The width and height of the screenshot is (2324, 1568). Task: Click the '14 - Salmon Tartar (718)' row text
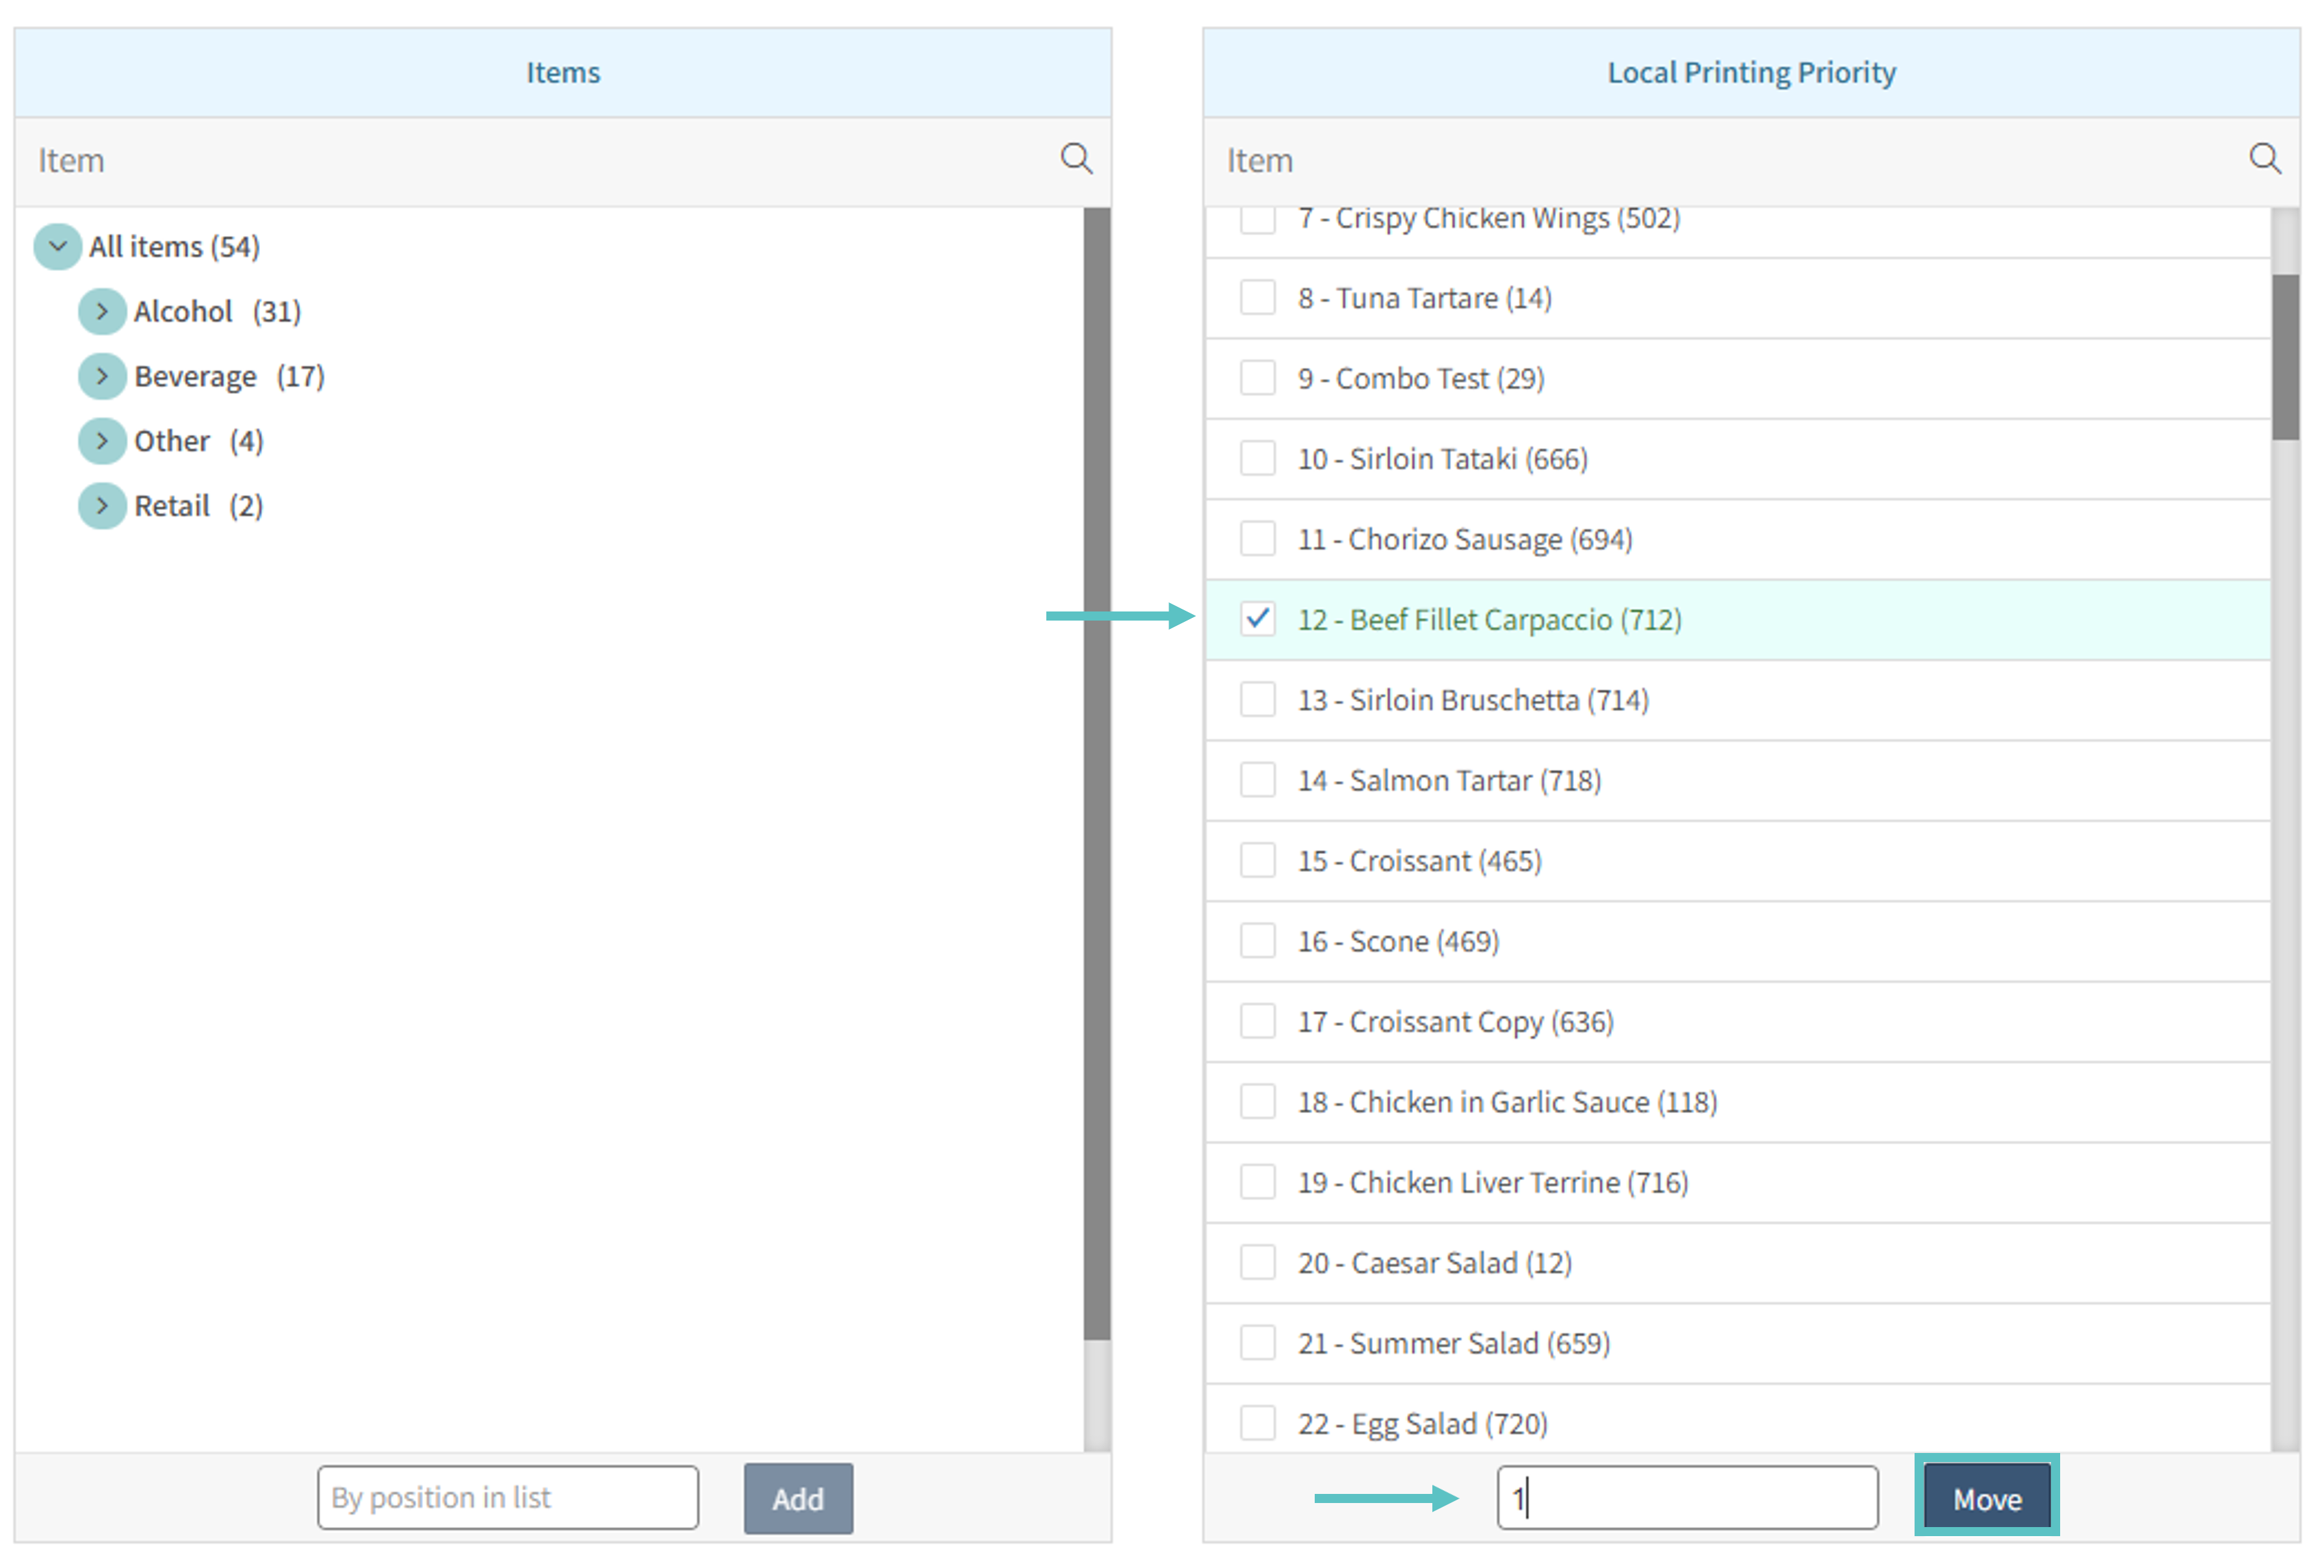point(1450,781)
